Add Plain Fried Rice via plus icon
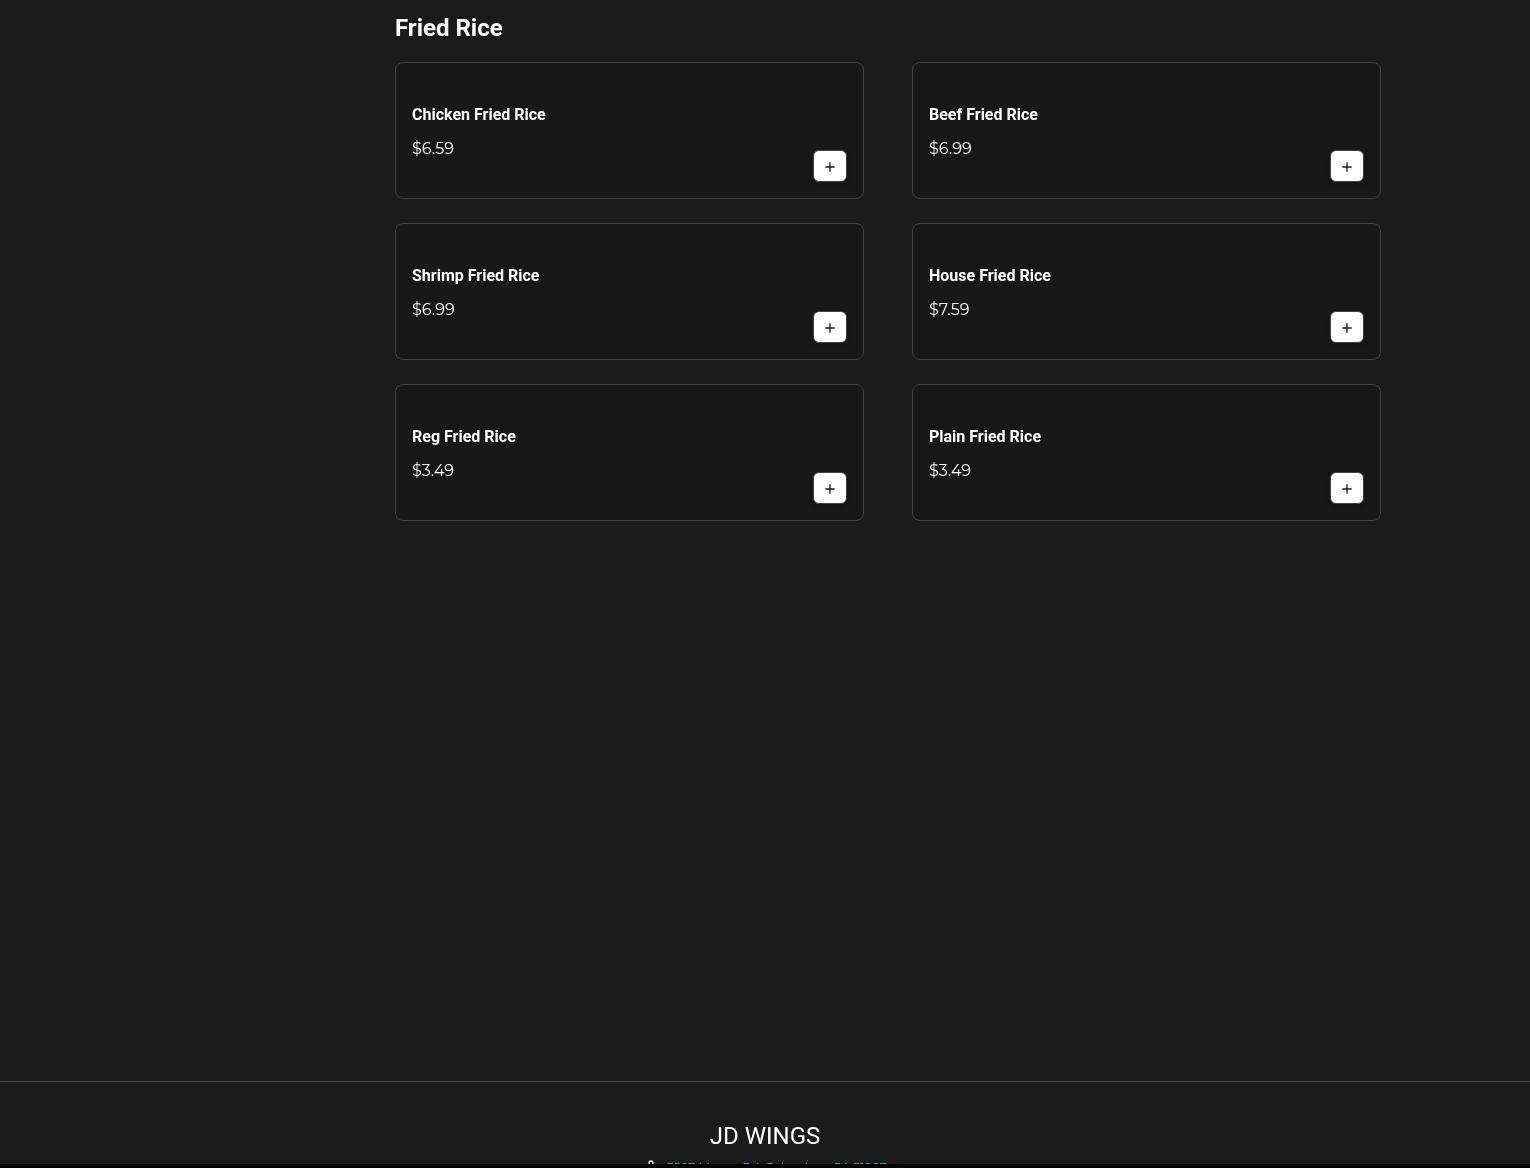Viewport: 1530px width, 1168px height. coord(1347,488)
